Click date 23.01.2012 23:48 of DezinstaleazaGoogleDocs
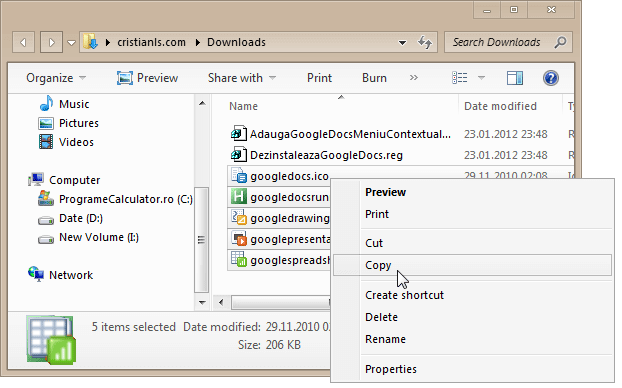 [506, 155]
